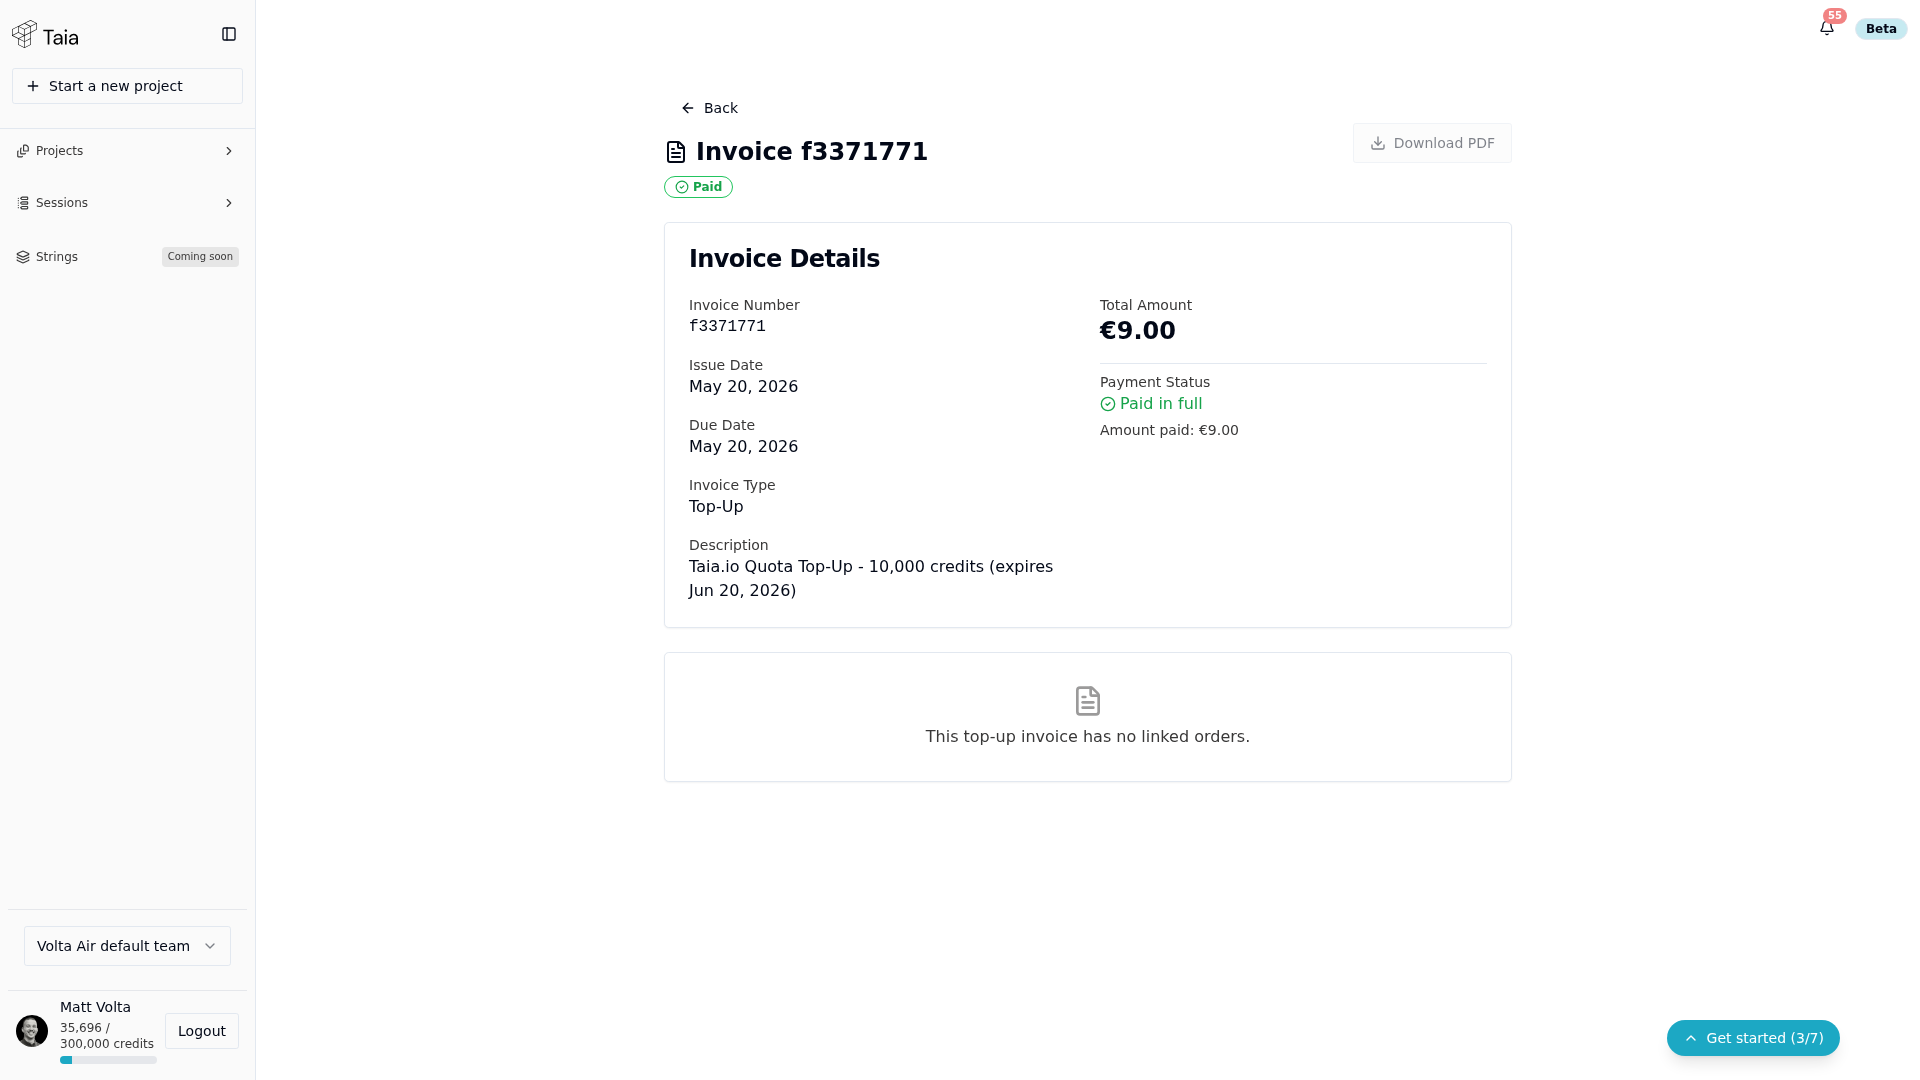Open the notifications bell icon
The image size is (1920, 1080).
[x=1827, y=28]
